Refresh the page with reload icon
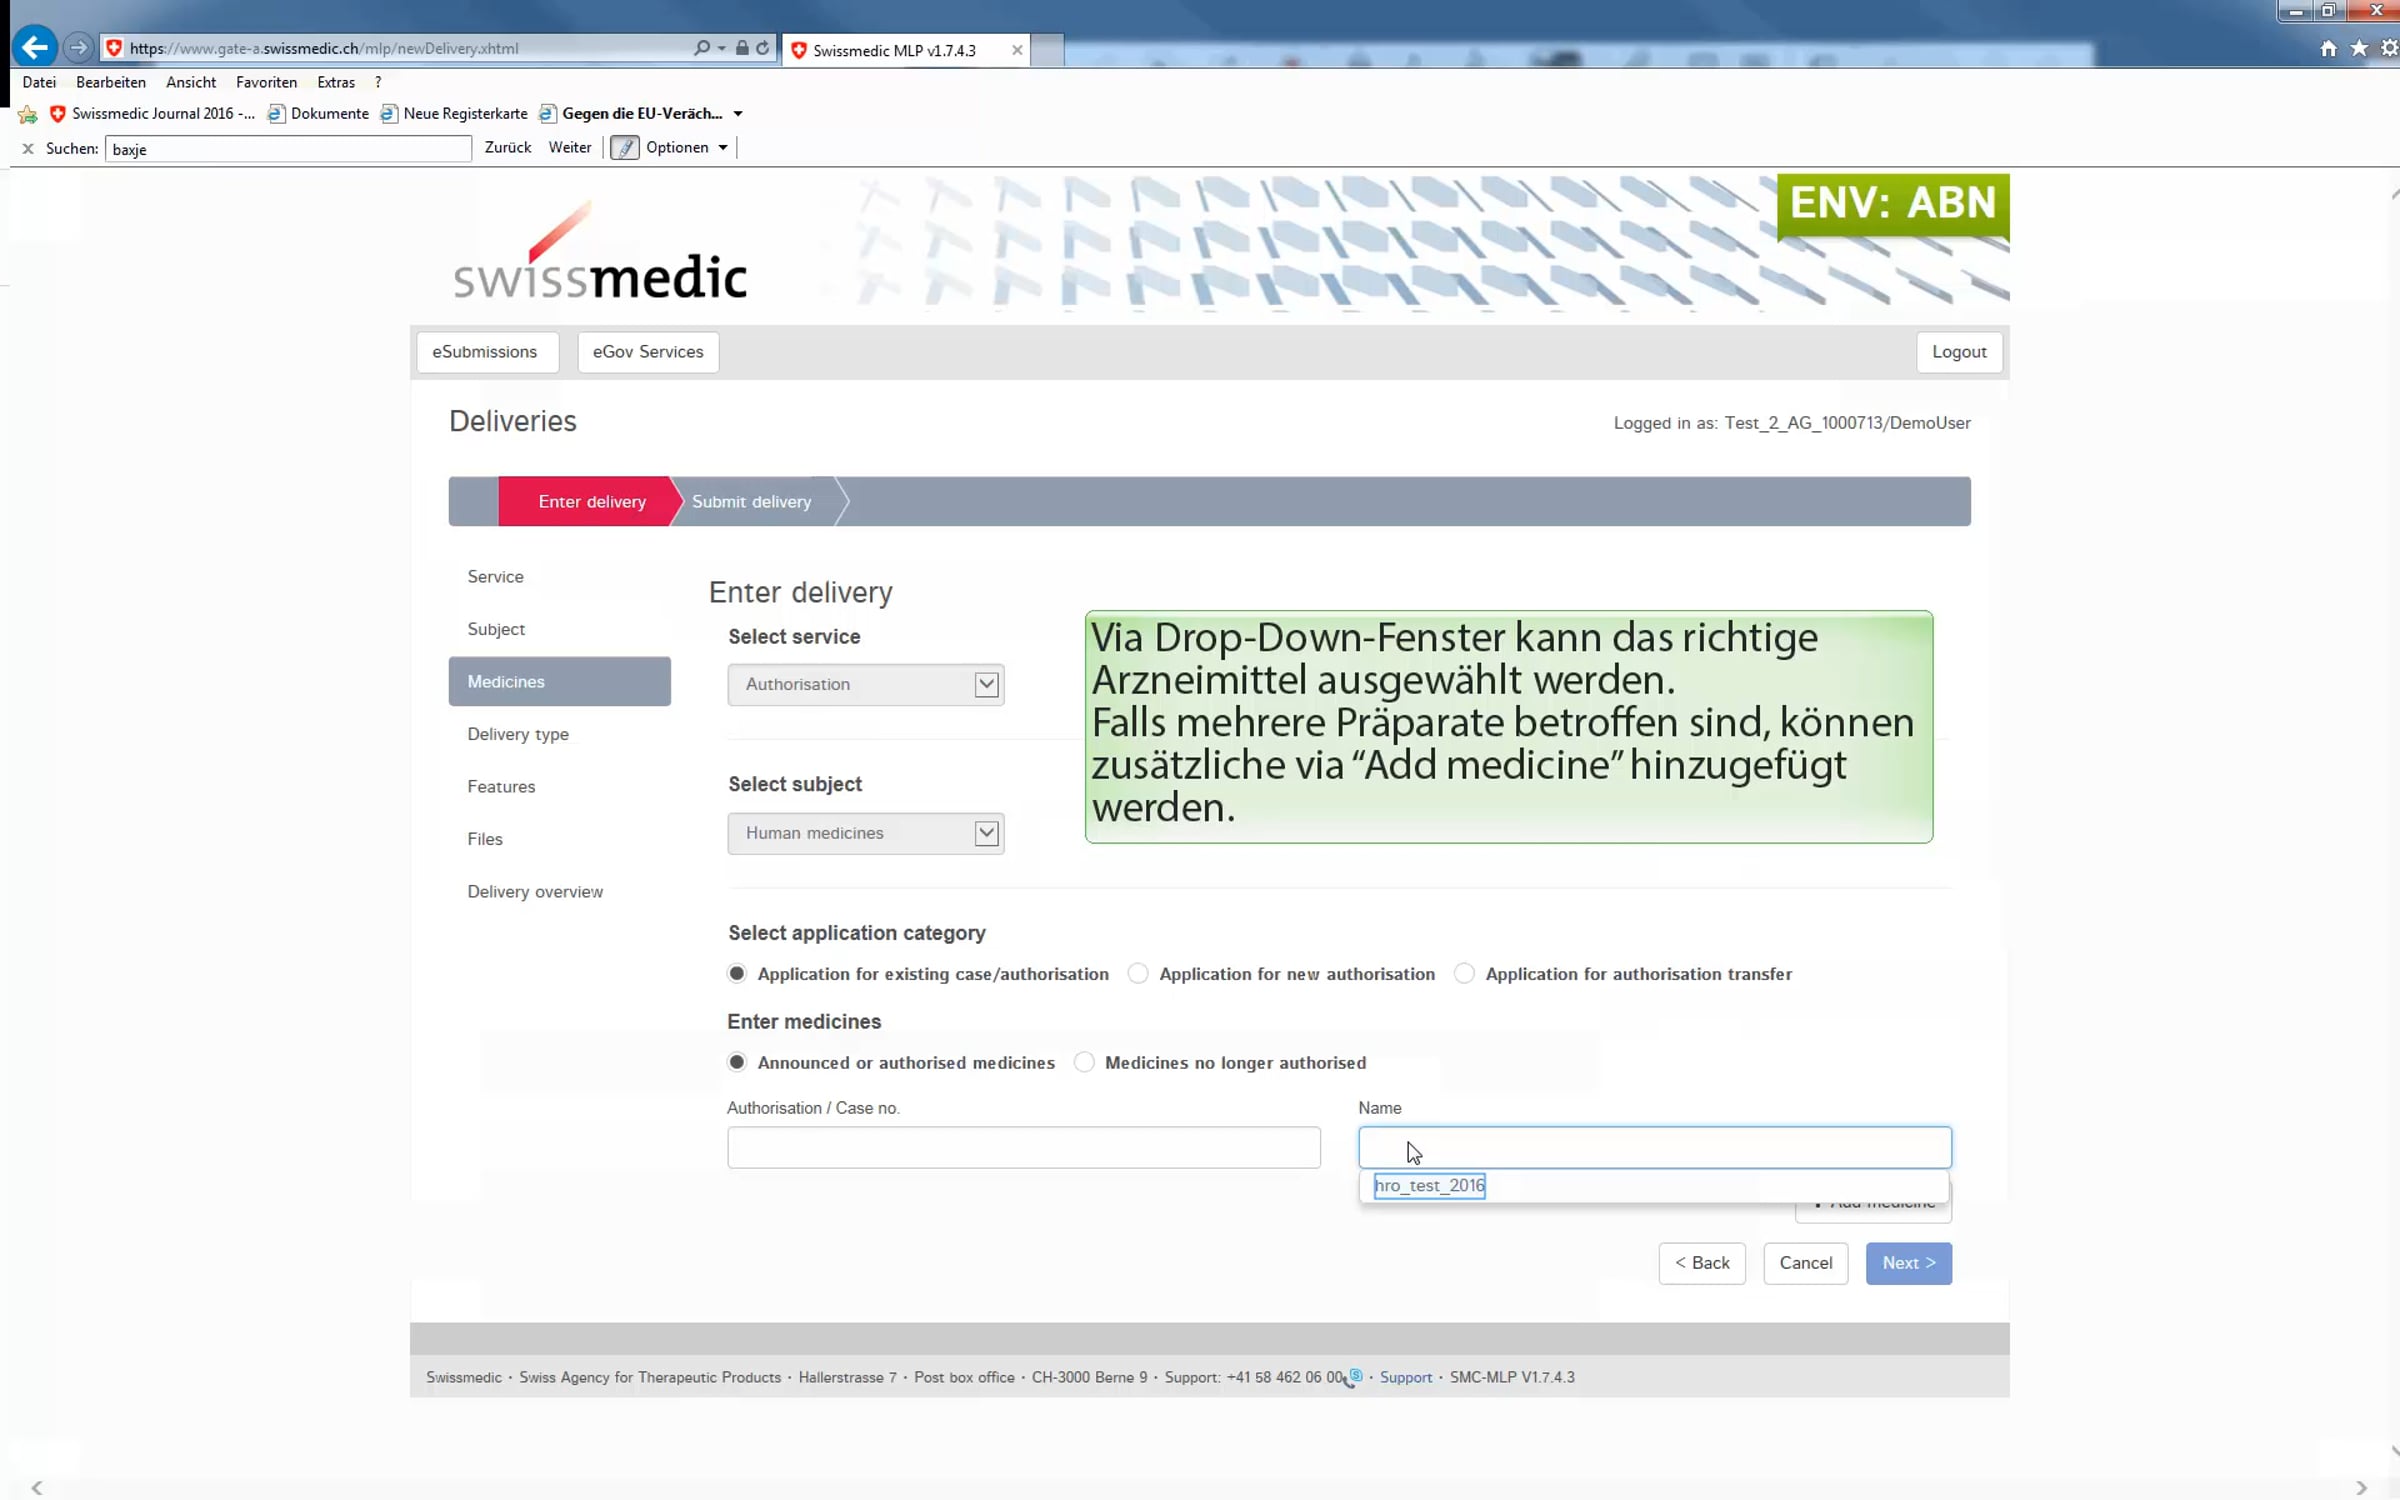Image resolution: width=2400 pixels, height=1500 pixels. pyautogui.click(x=763, y=48)
